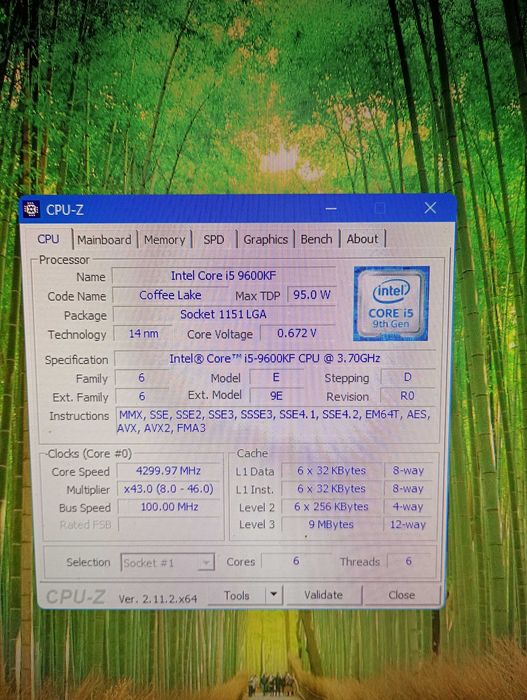Open the About tab

coord(362,239)
